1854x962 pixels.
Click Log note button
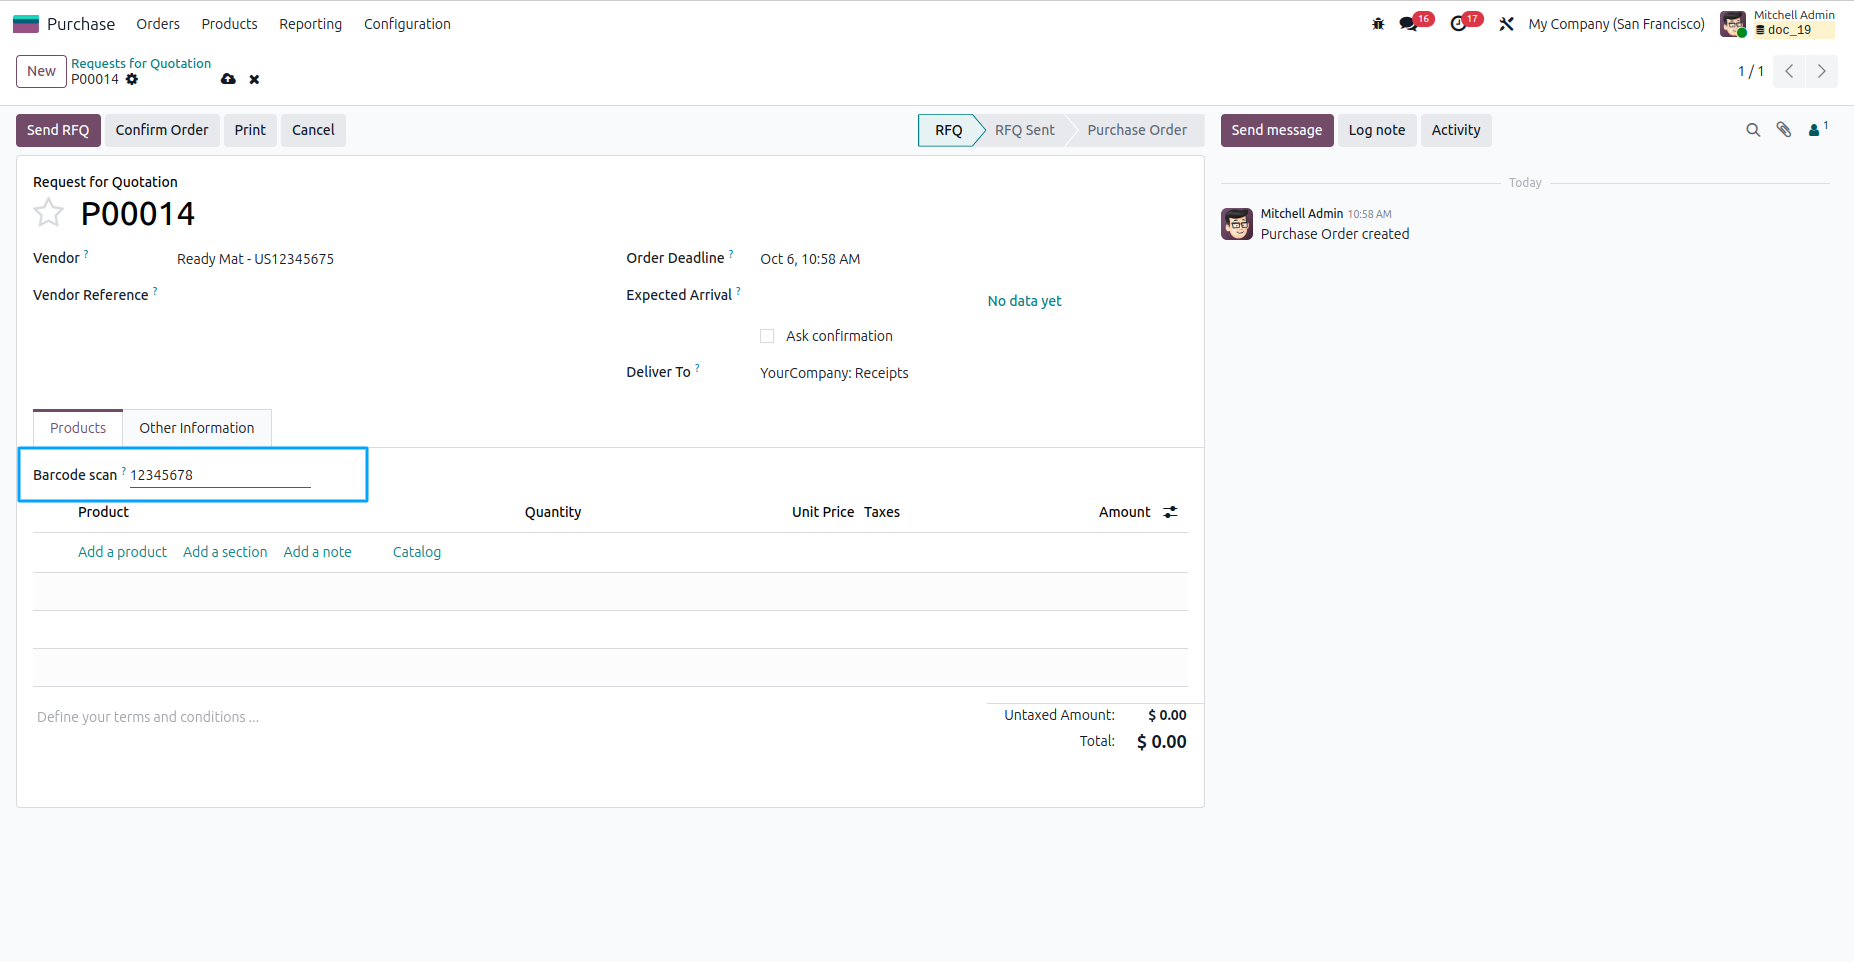1377,130
